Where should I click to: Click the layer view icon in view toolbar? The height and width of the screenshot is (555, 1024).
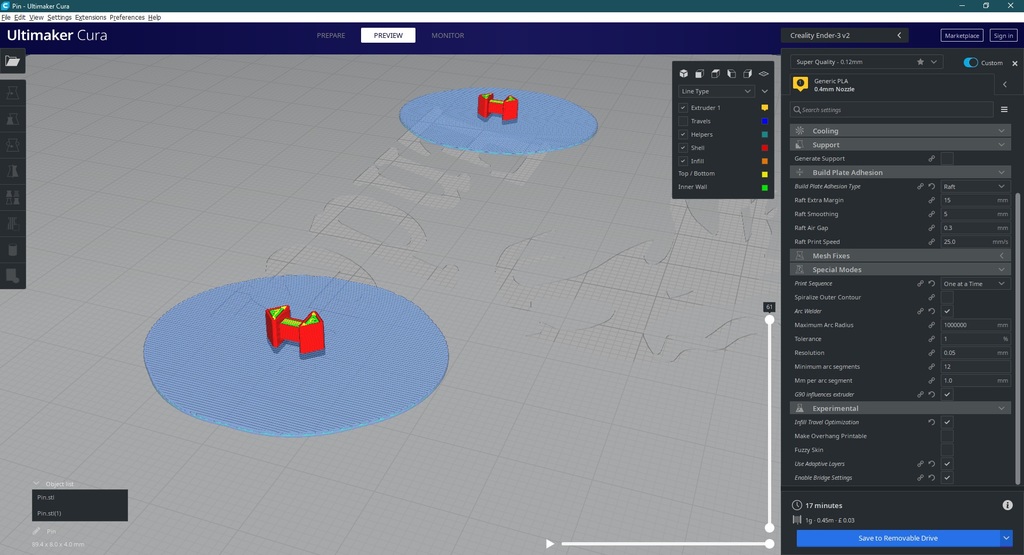pyautogui.click(x=763, y=73)
